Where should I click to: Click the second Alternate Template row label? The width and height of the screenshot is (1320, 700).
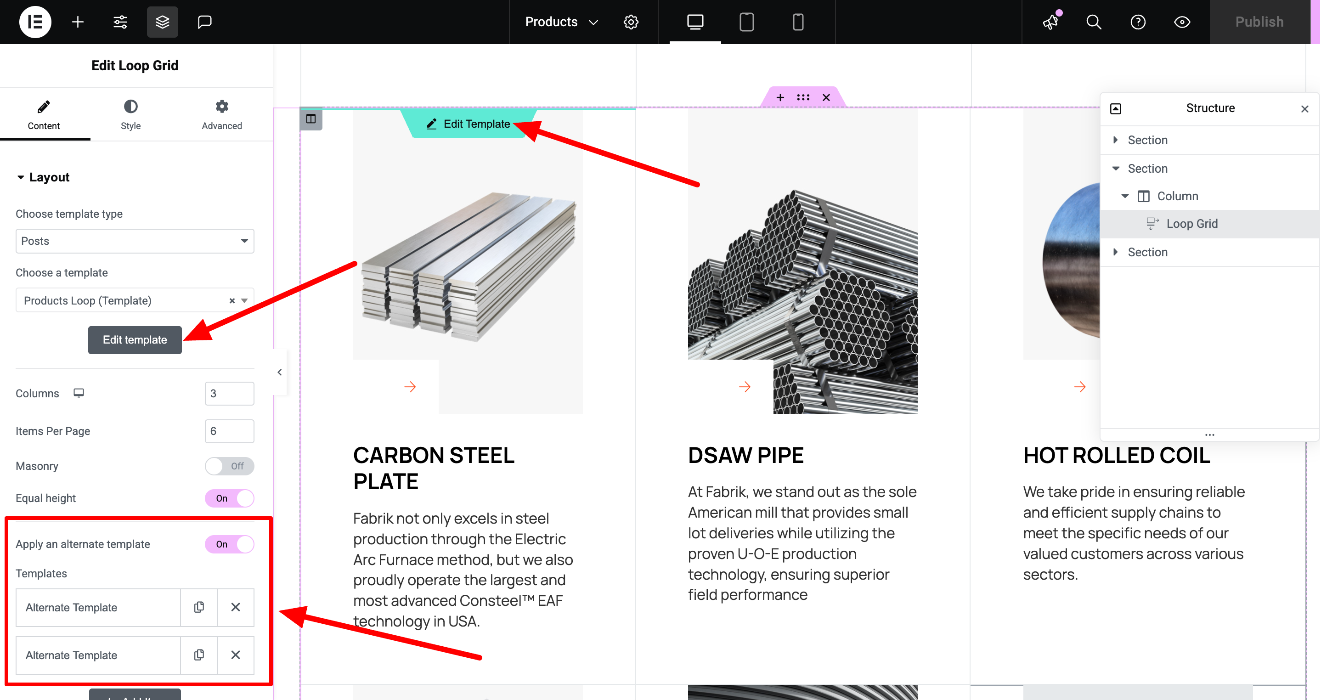click(98, 655)
